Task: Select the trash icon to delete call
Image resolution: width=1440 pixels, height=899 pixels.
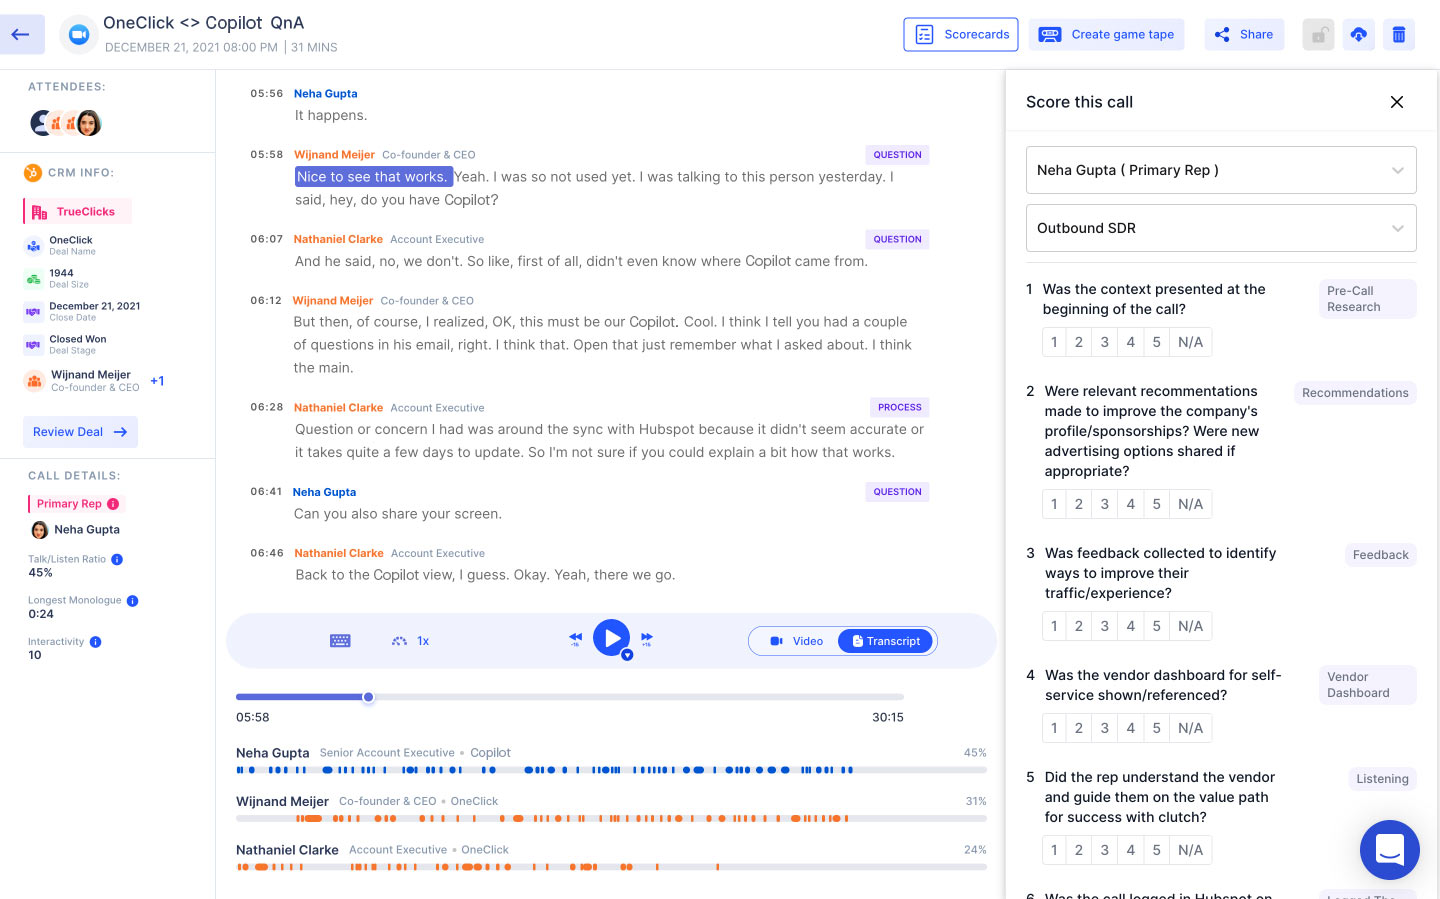Action: pos(1399,34)
